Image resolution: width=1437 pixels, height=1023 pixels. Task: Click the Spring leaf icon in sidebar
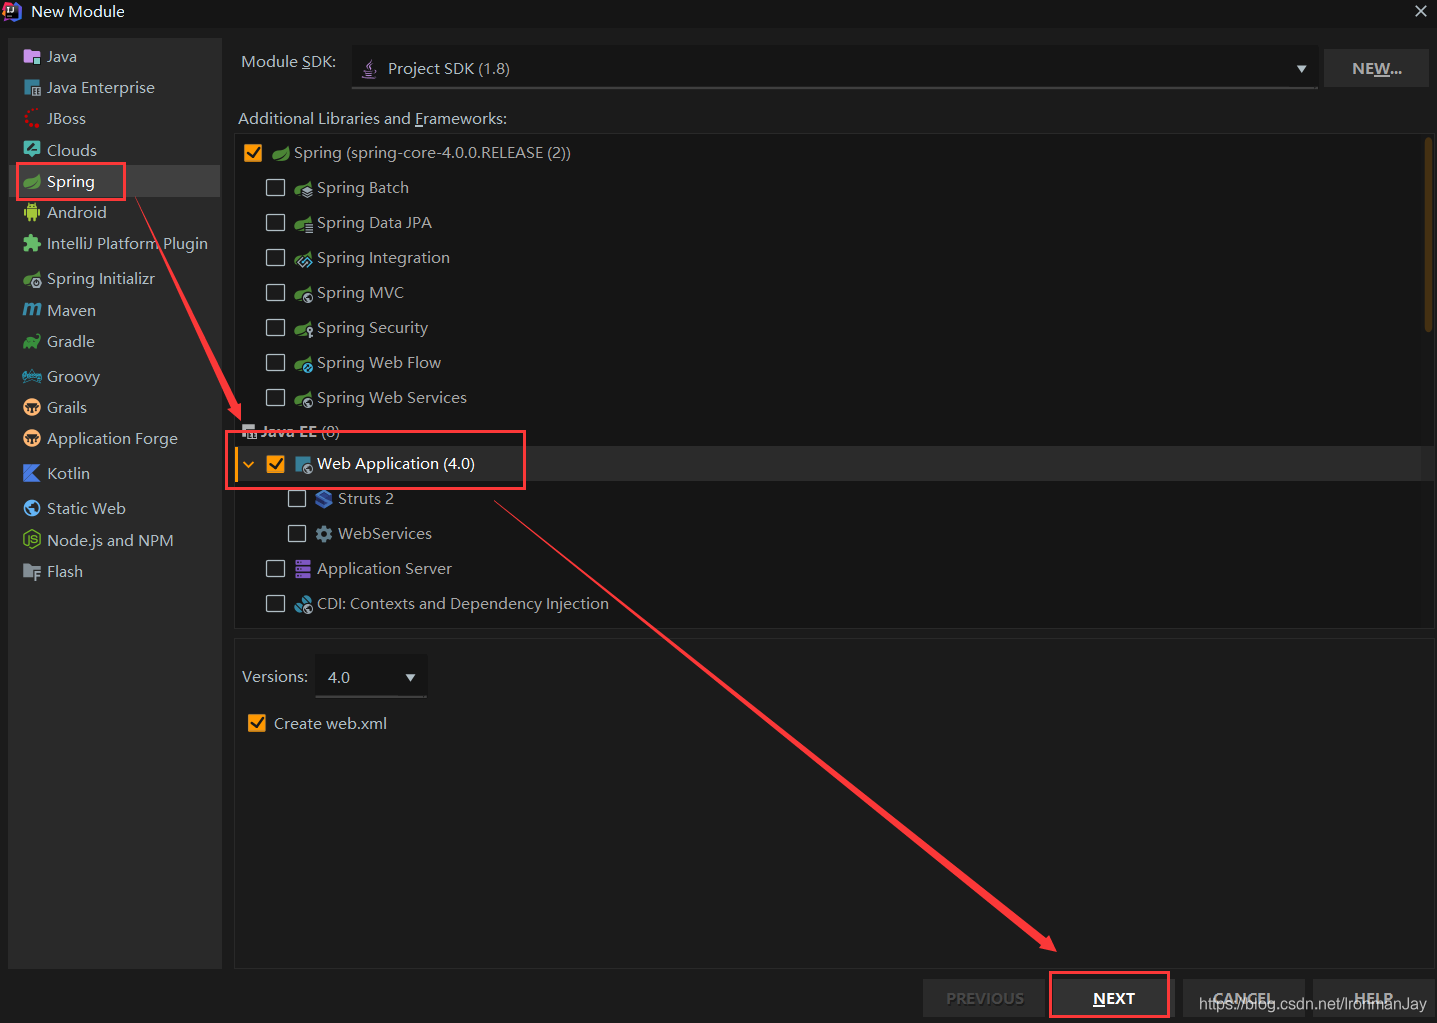point(32,182)
